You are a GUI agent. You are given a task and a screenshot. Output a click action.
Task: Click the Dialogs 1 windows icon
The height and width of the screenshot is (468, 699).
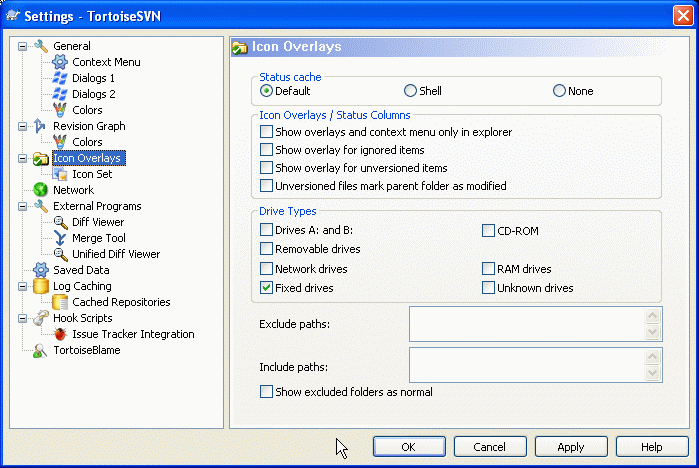[60, 78]
